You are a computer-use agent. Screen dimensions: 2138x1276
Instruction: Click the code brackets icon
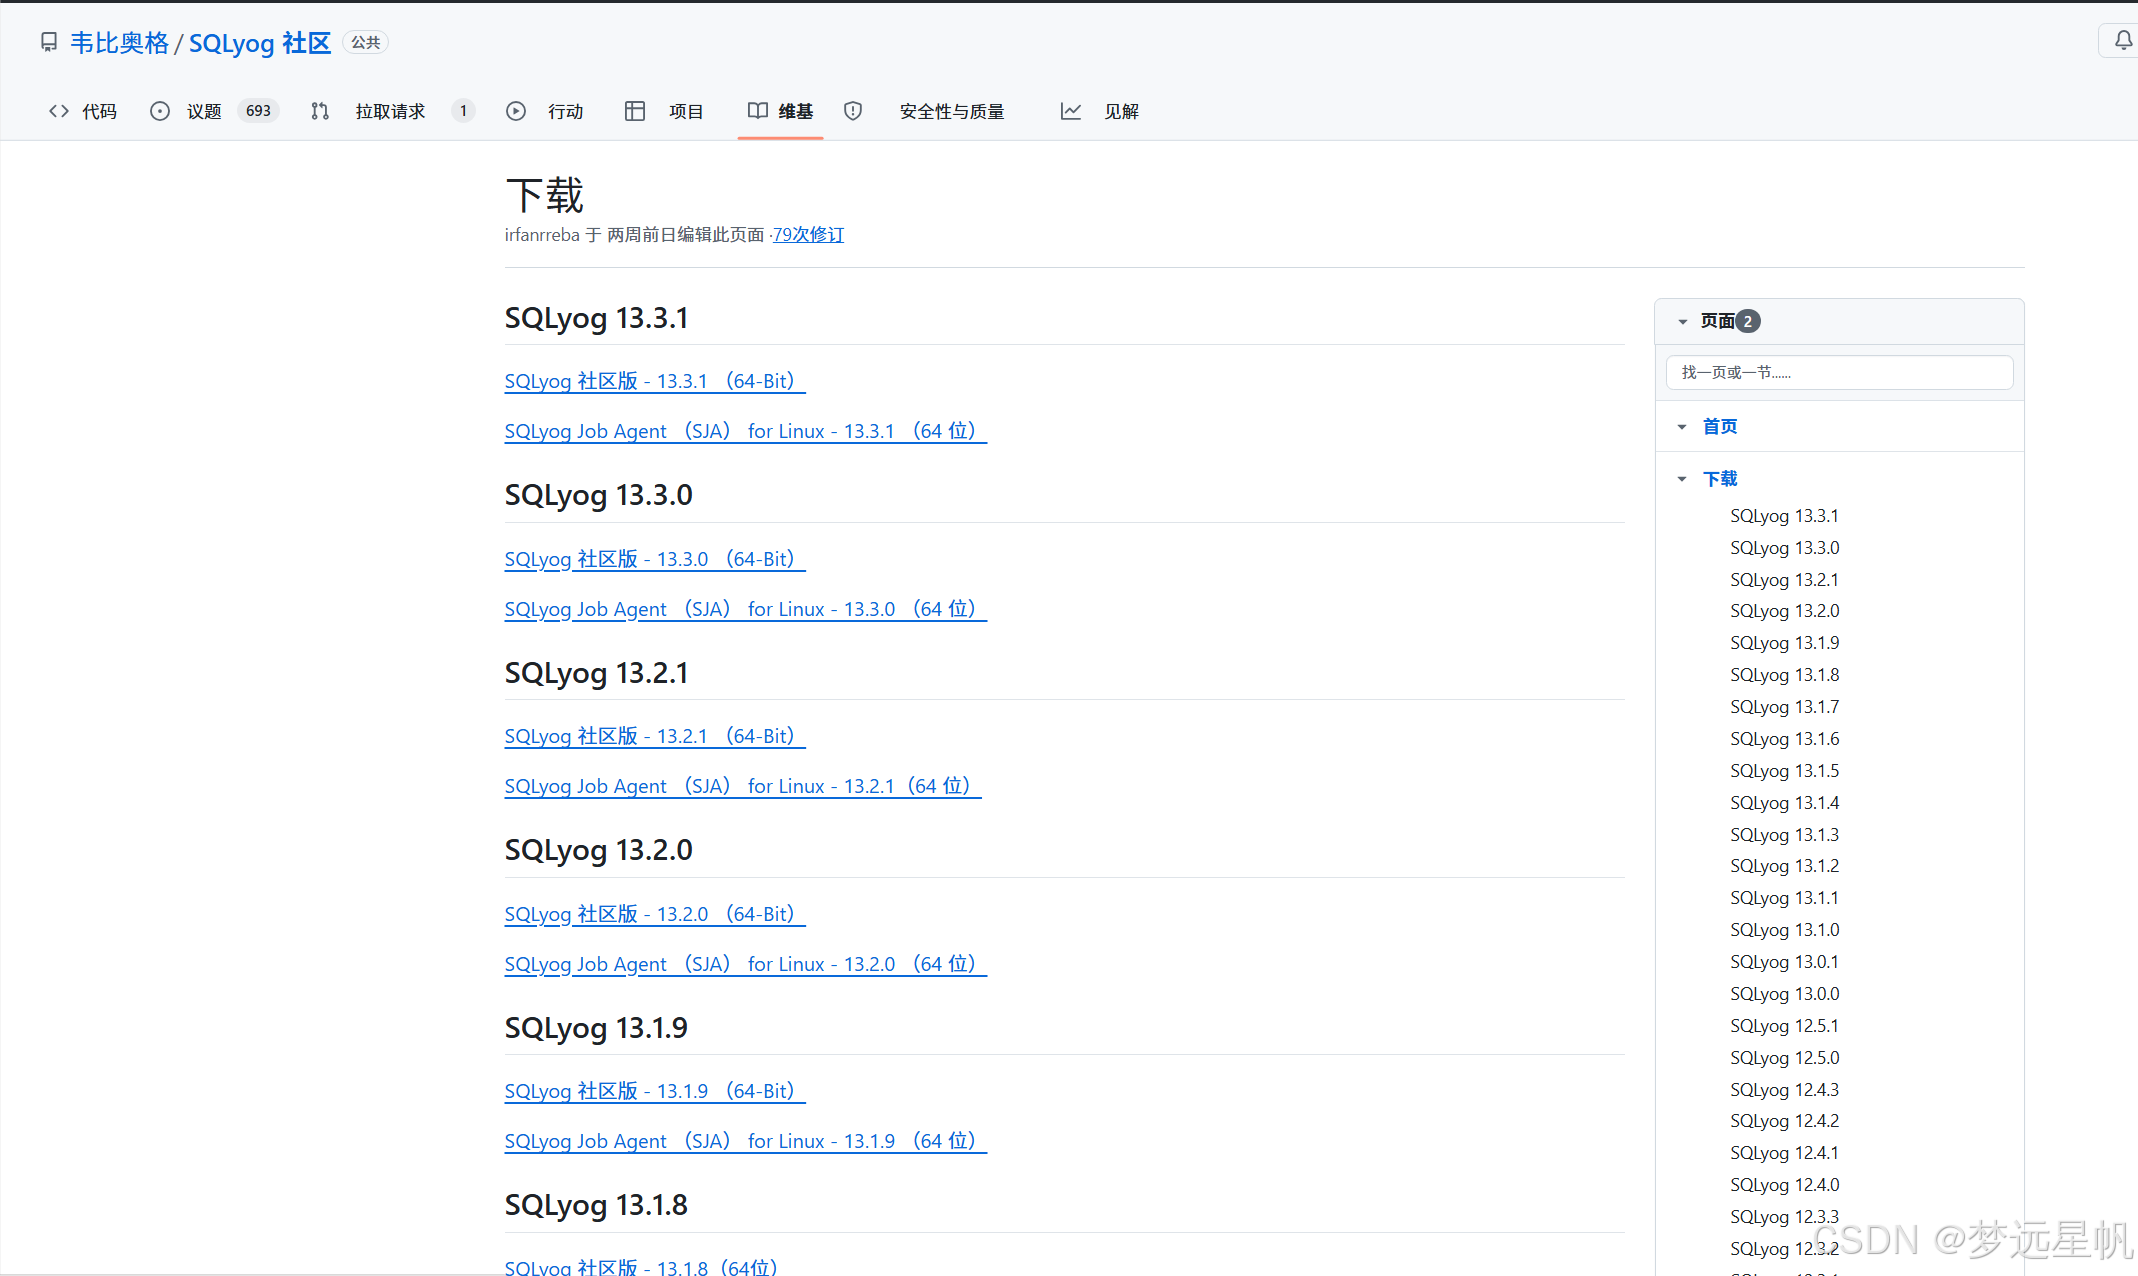click(58, 111)
